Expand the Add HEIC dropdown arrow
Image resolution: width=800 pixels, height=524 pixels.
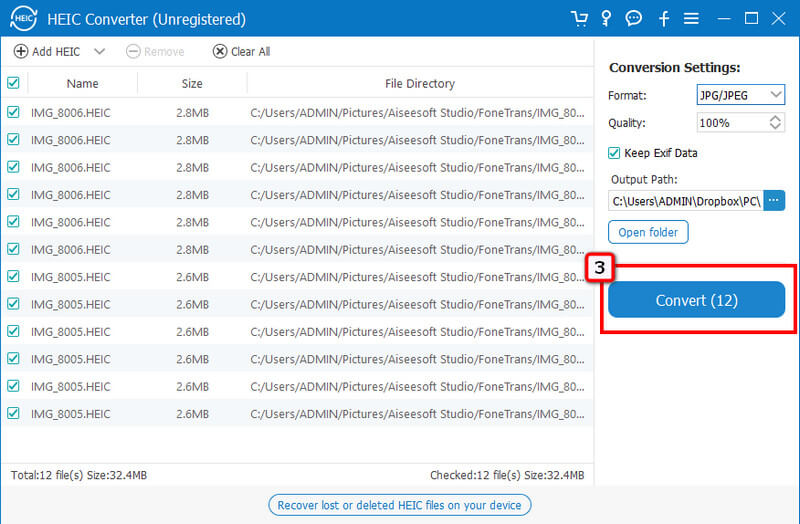pyautogui.click(x=99, y=51)
